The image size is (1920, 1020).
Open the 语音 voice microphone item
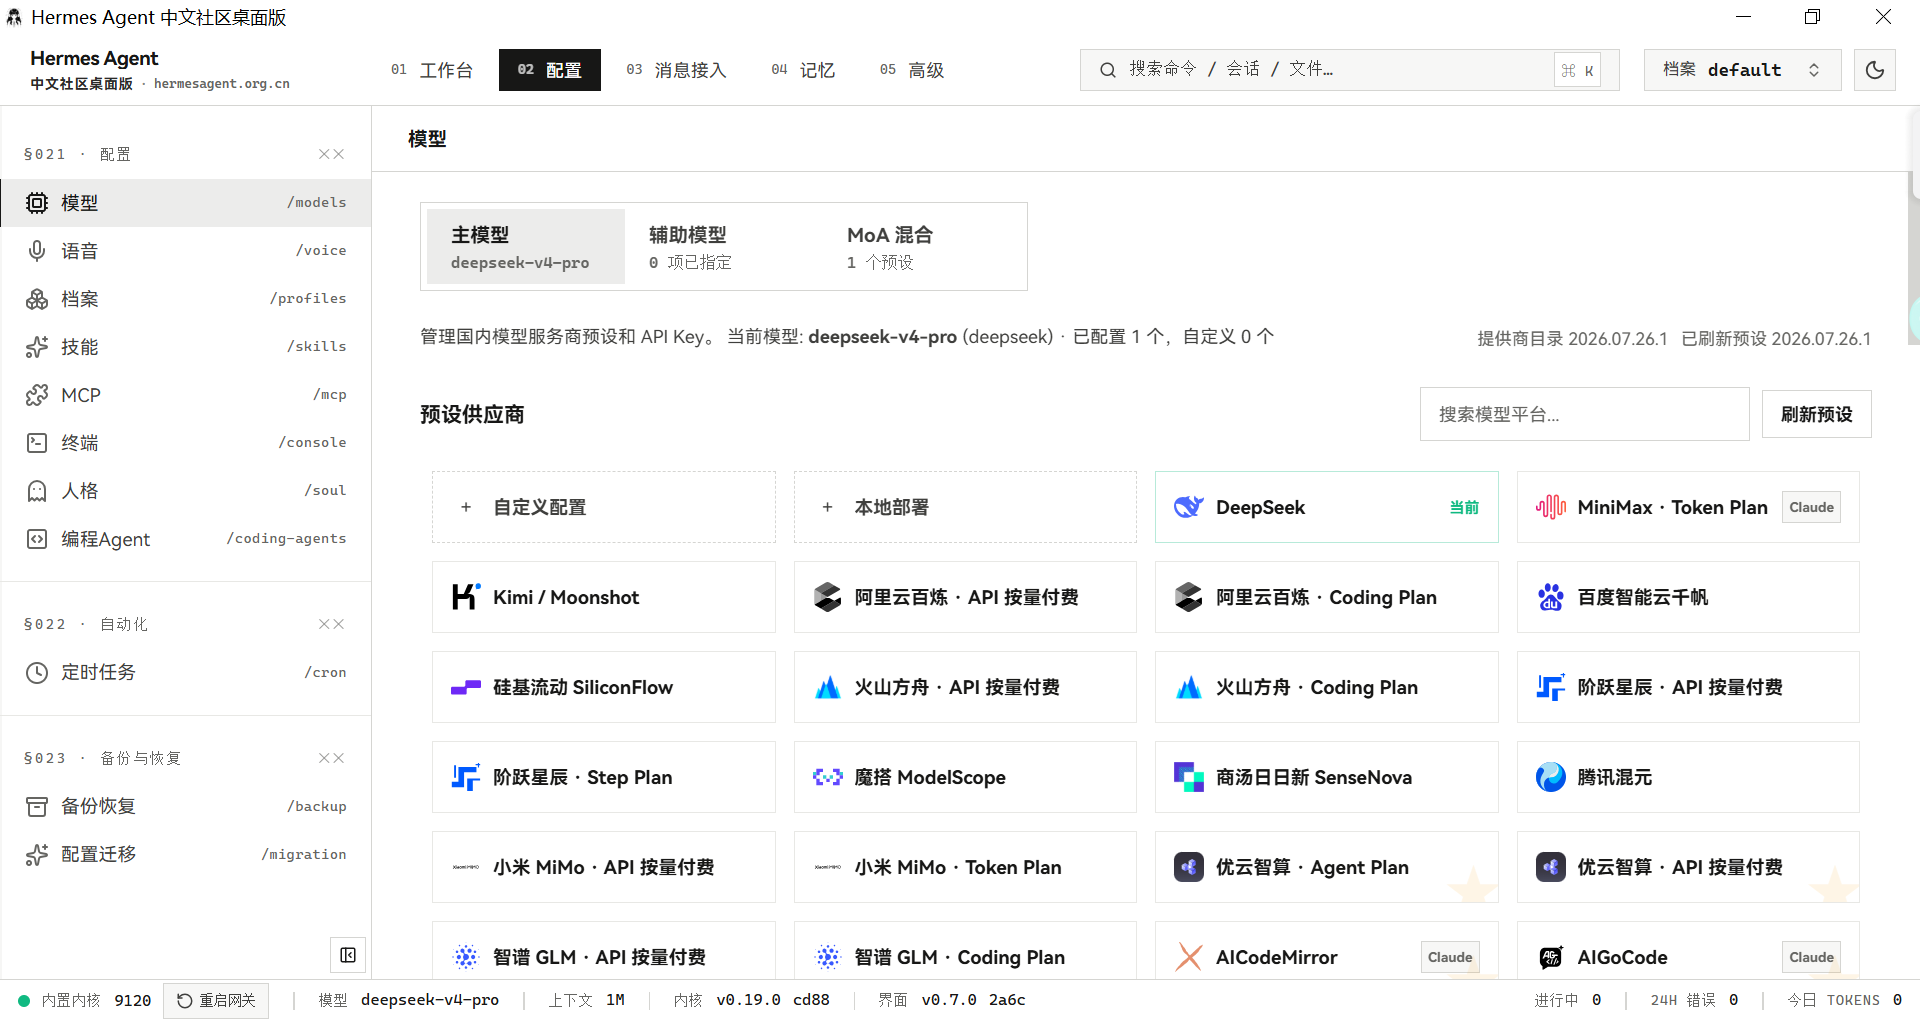(x=186, y=251)
